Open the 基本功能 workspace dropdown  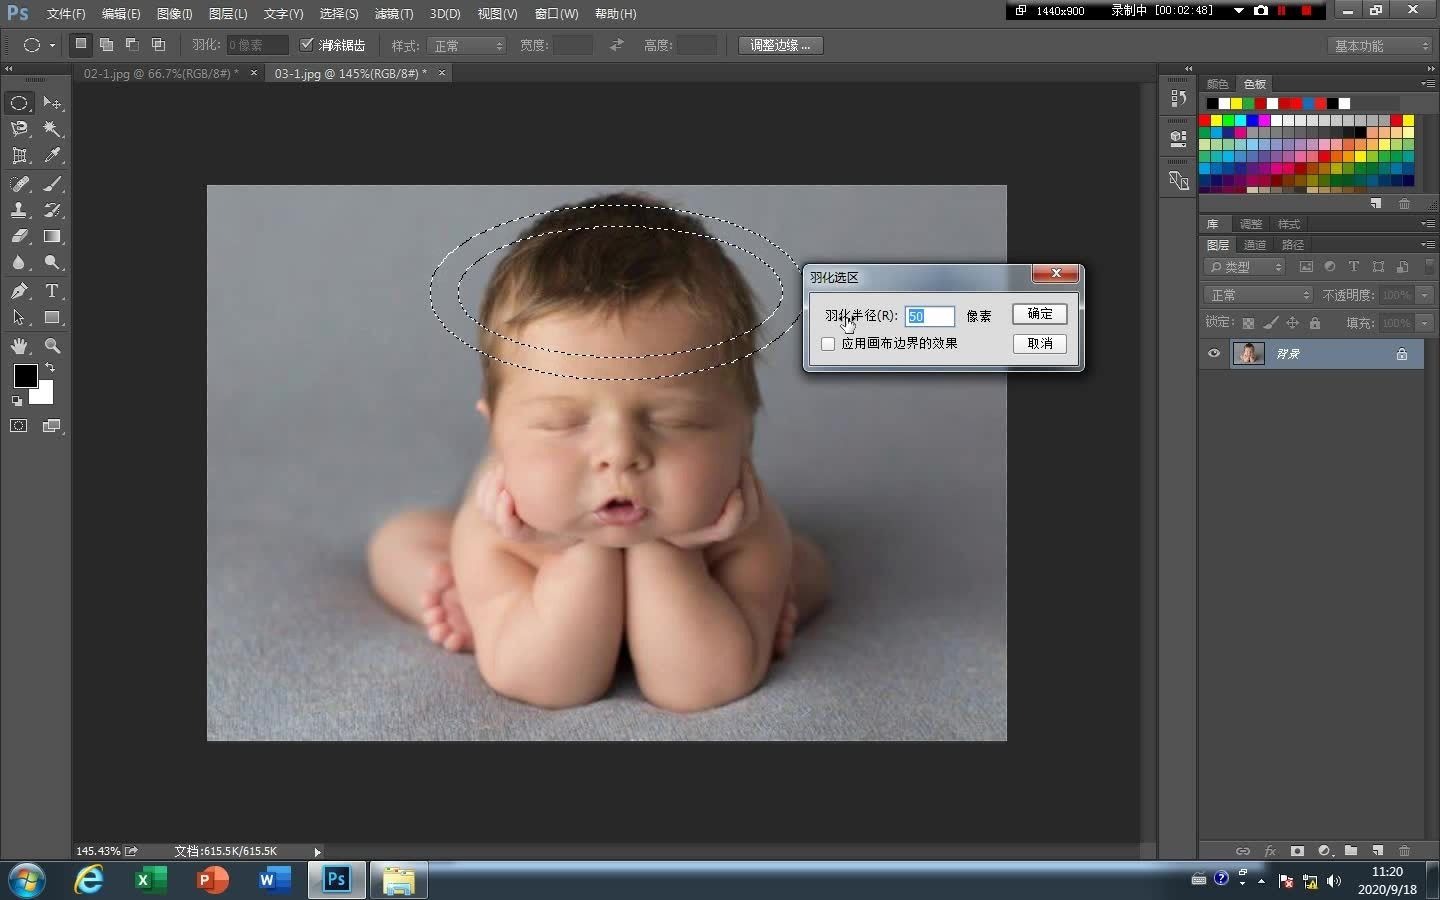1381,46
